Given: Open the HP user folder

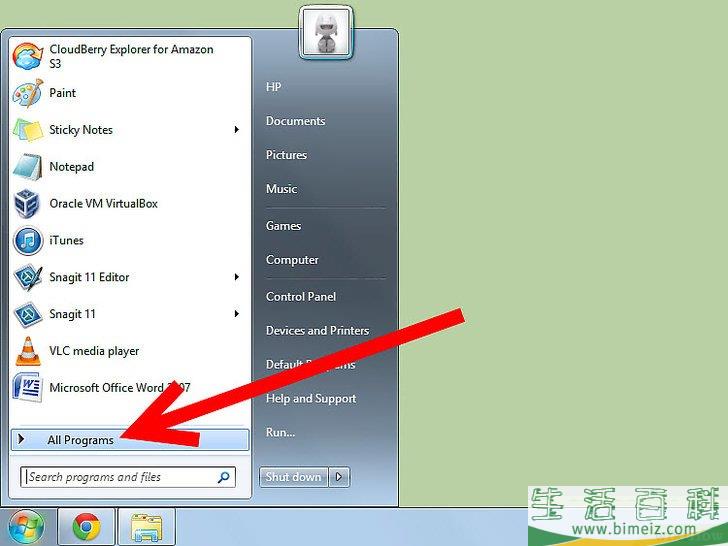Looking at the screenshot, I should coord(273,87).
